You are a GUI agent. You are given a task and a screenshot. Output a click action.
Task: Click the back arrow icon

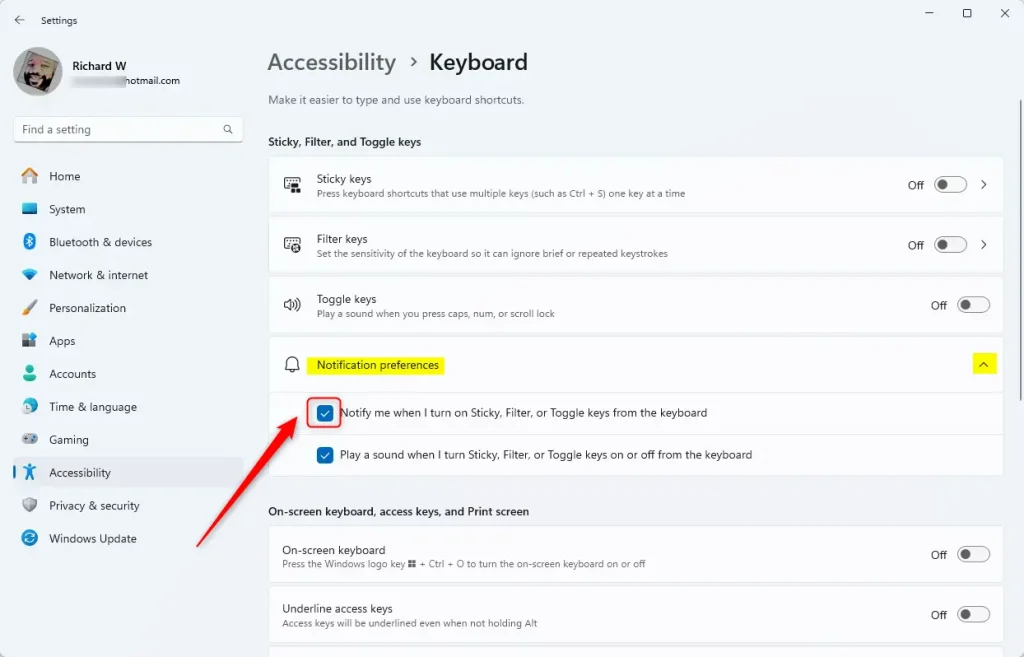click(20, 20)
